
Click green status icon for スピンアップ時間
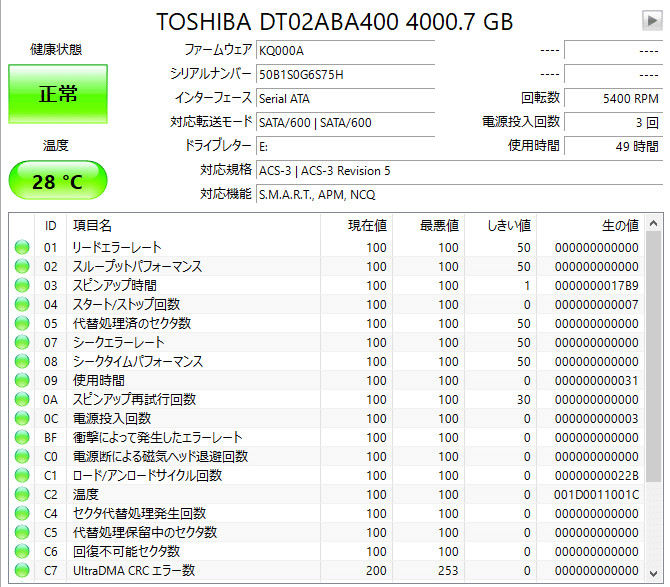pos(22,285)
